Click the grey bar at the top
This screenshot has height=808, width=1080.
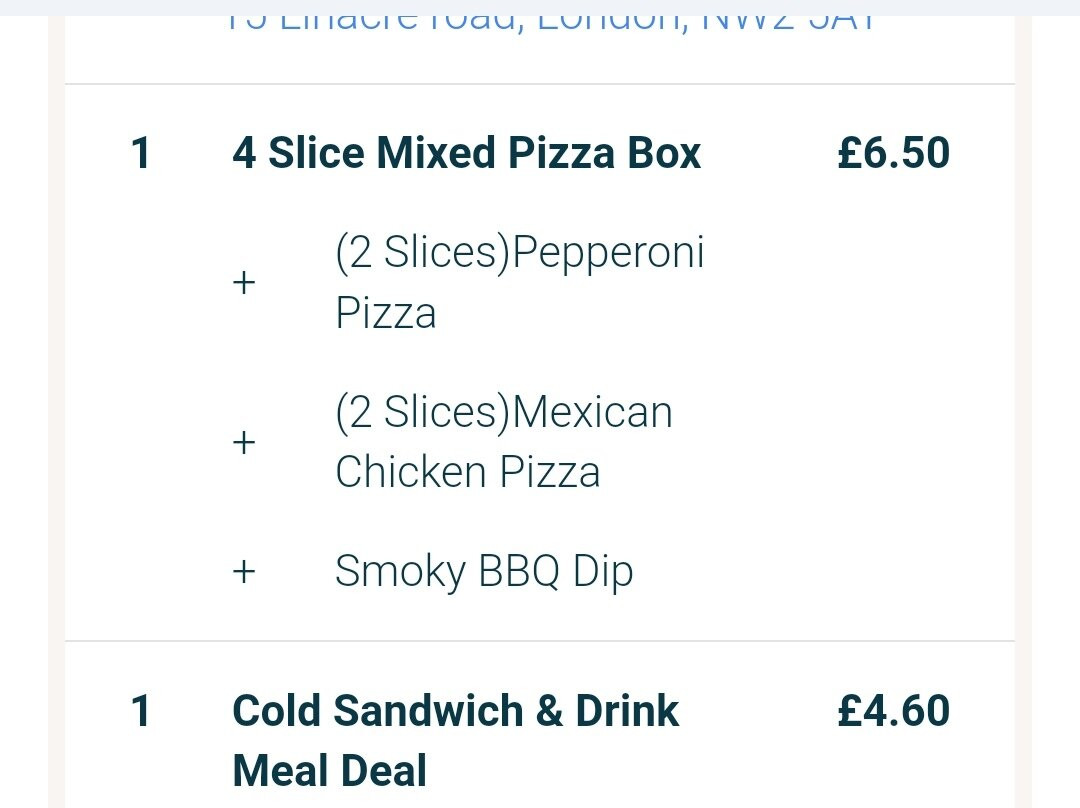click(540, 8)
